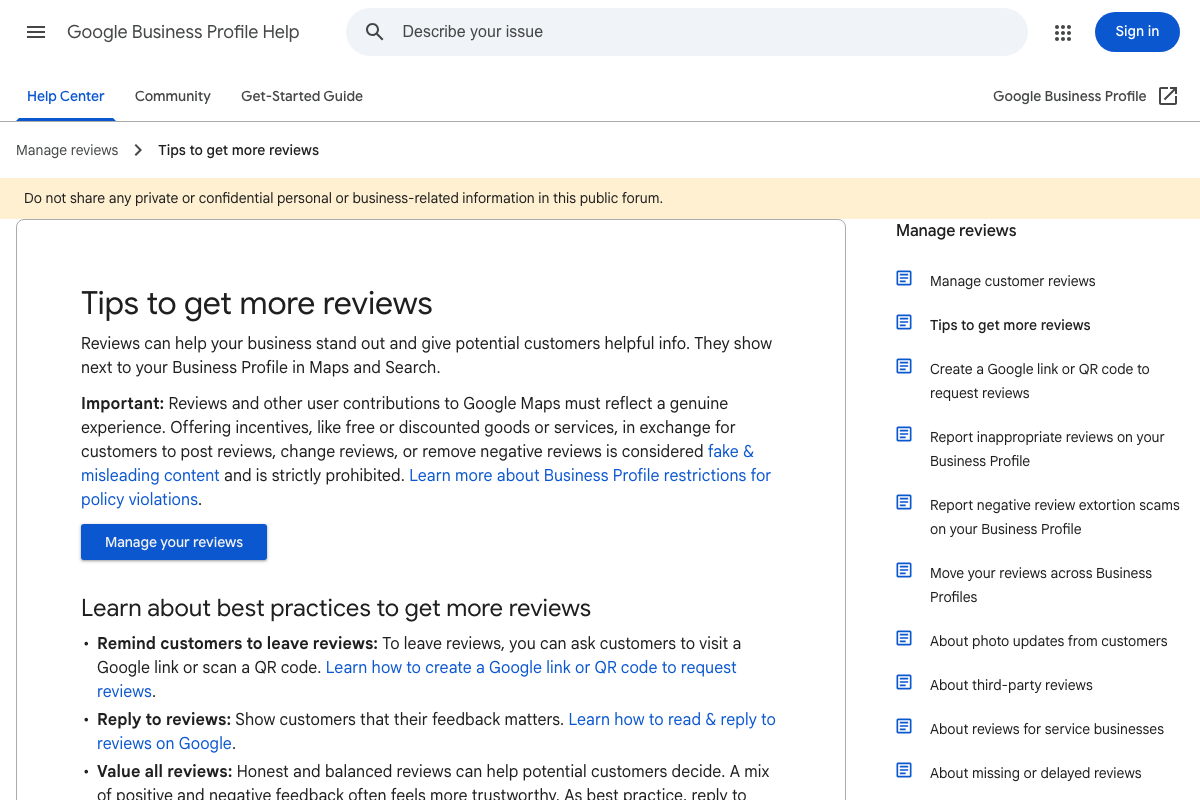Click article icon beside About photo updates from customers
The image size is (1200, 800).
click(x=904, y=638)
